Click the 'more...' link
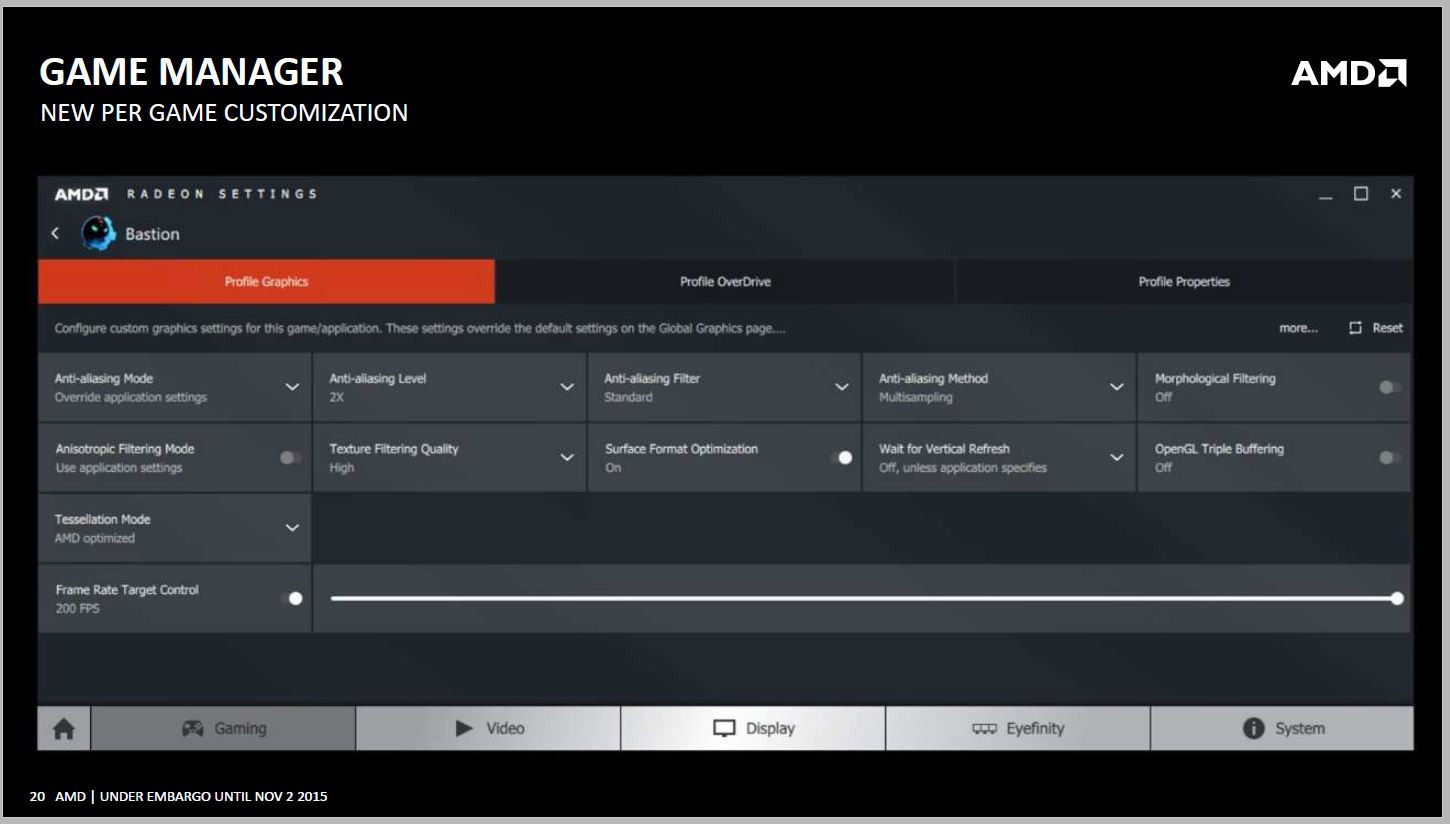 1298,328
